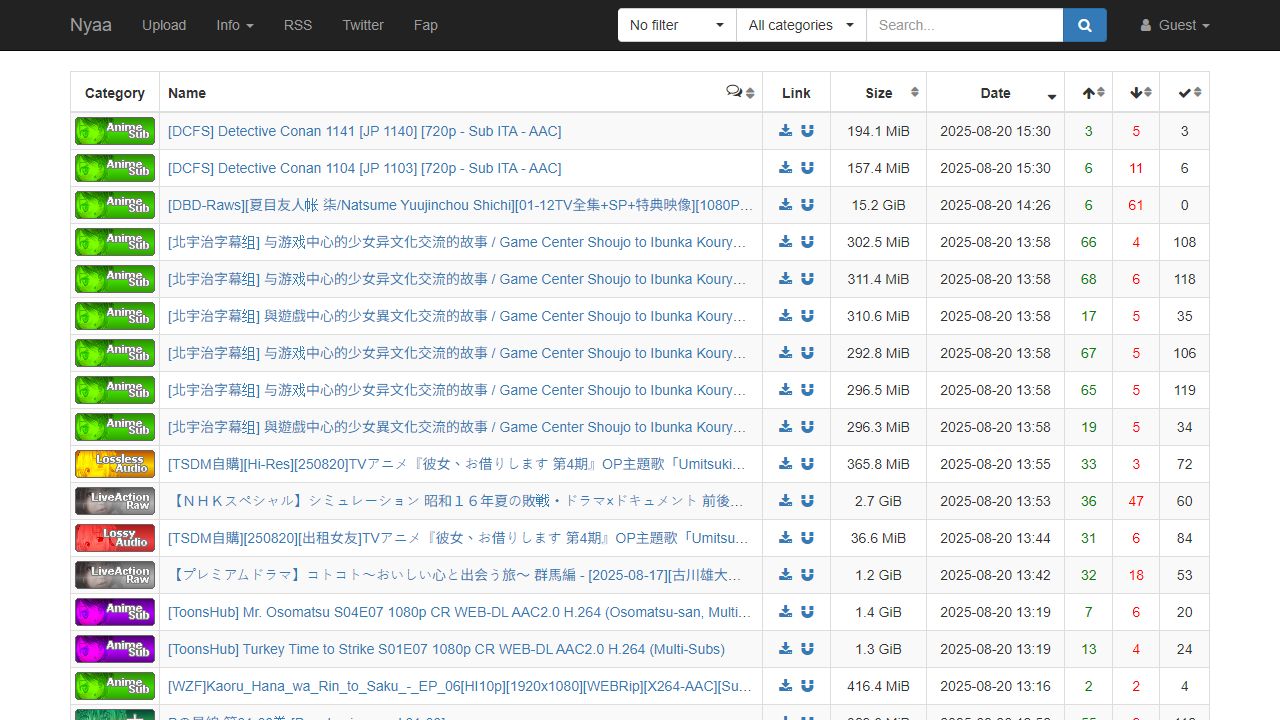
Task: Click purple Anime Sub icon for Mr. Osomatsu
Action: [115, 612]
